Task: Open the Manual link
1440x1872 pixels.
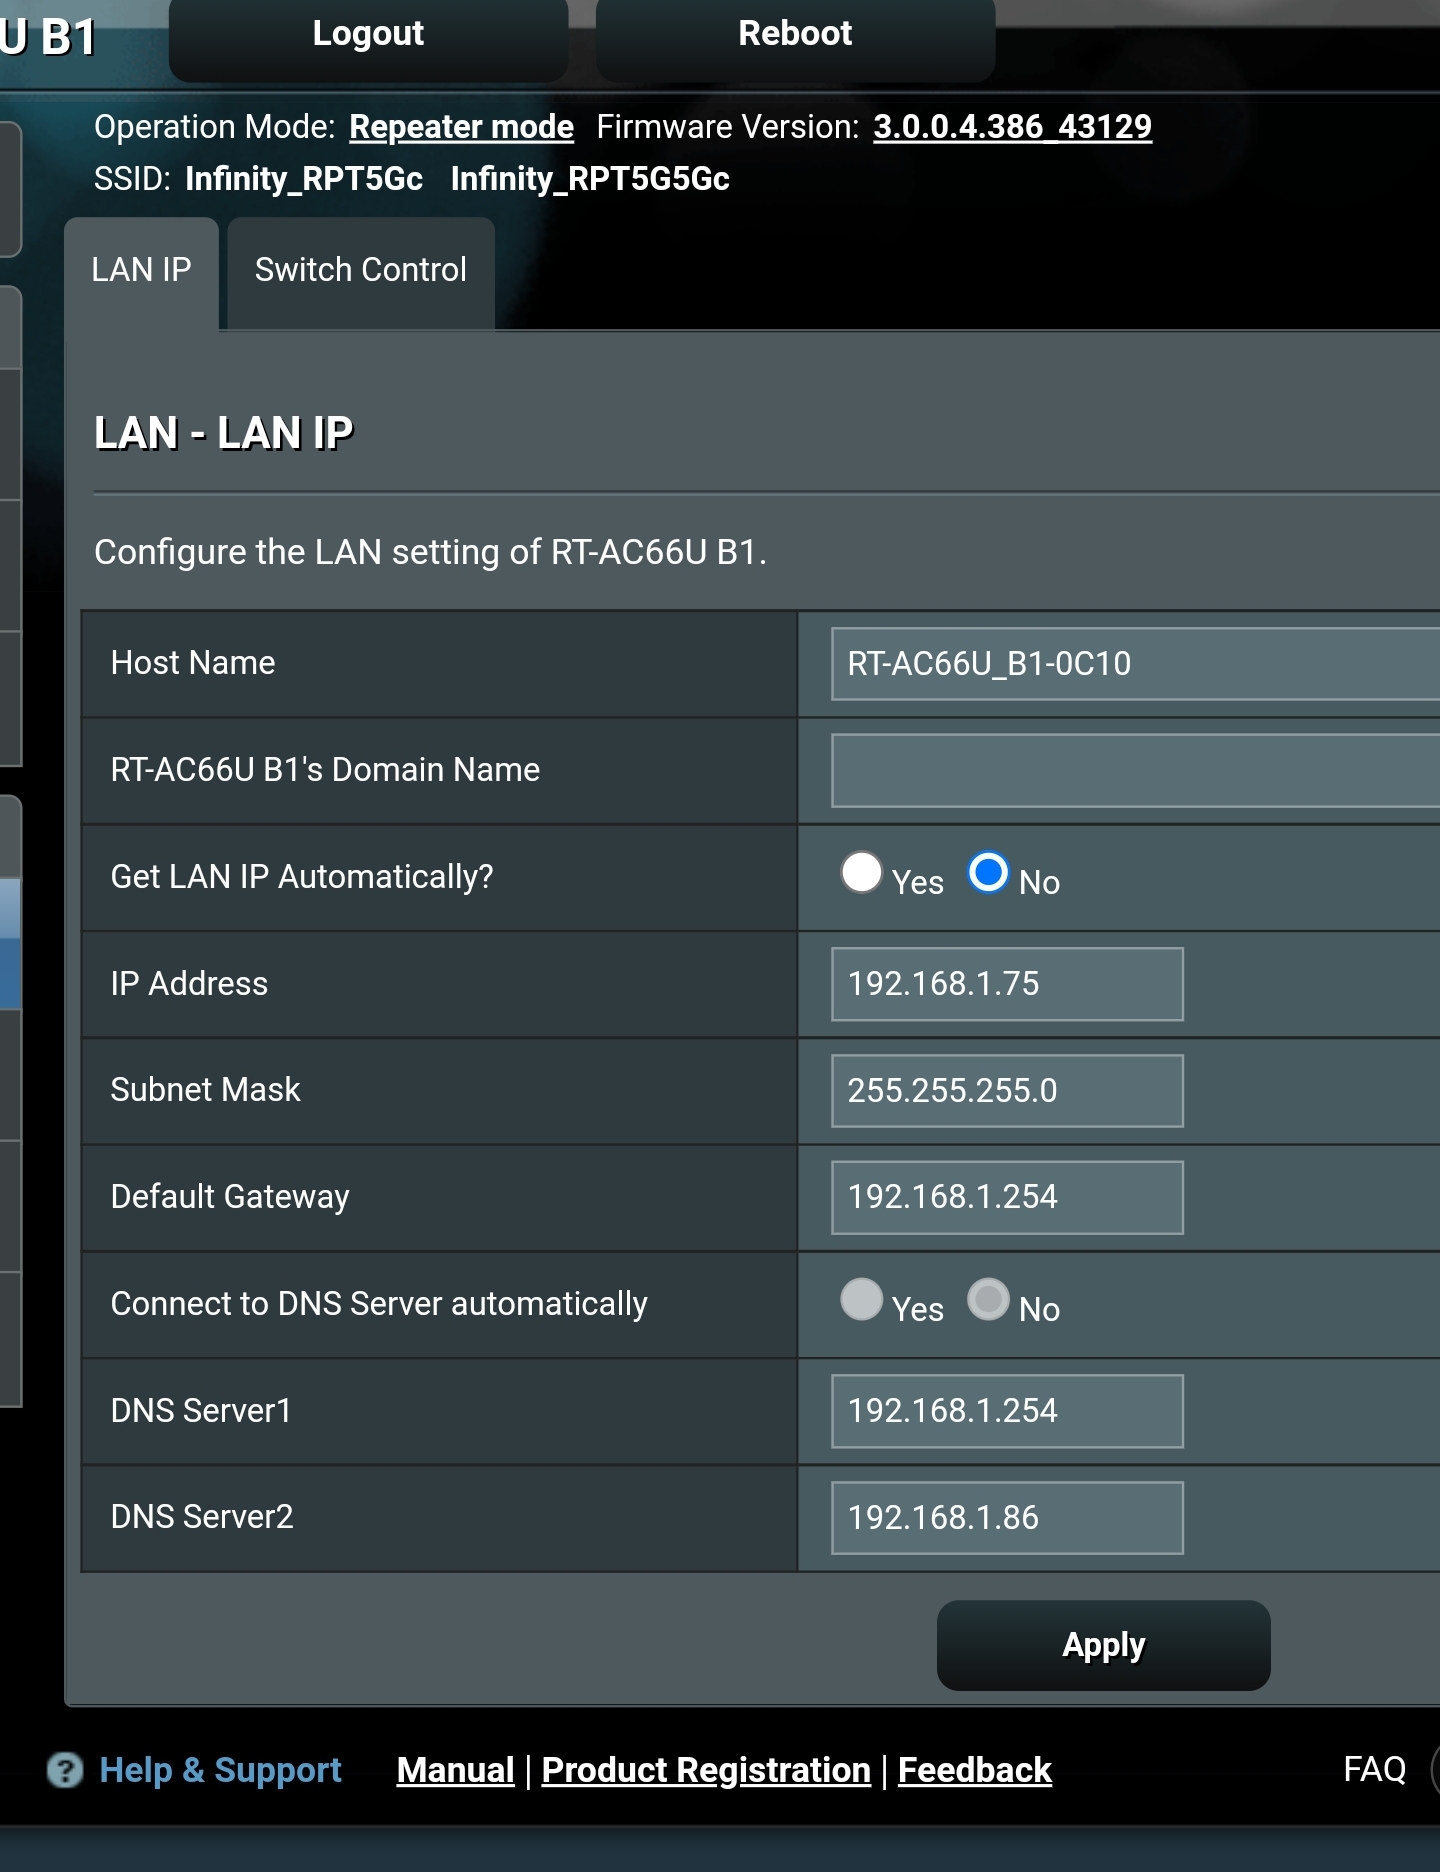Action: point(455,1770)
